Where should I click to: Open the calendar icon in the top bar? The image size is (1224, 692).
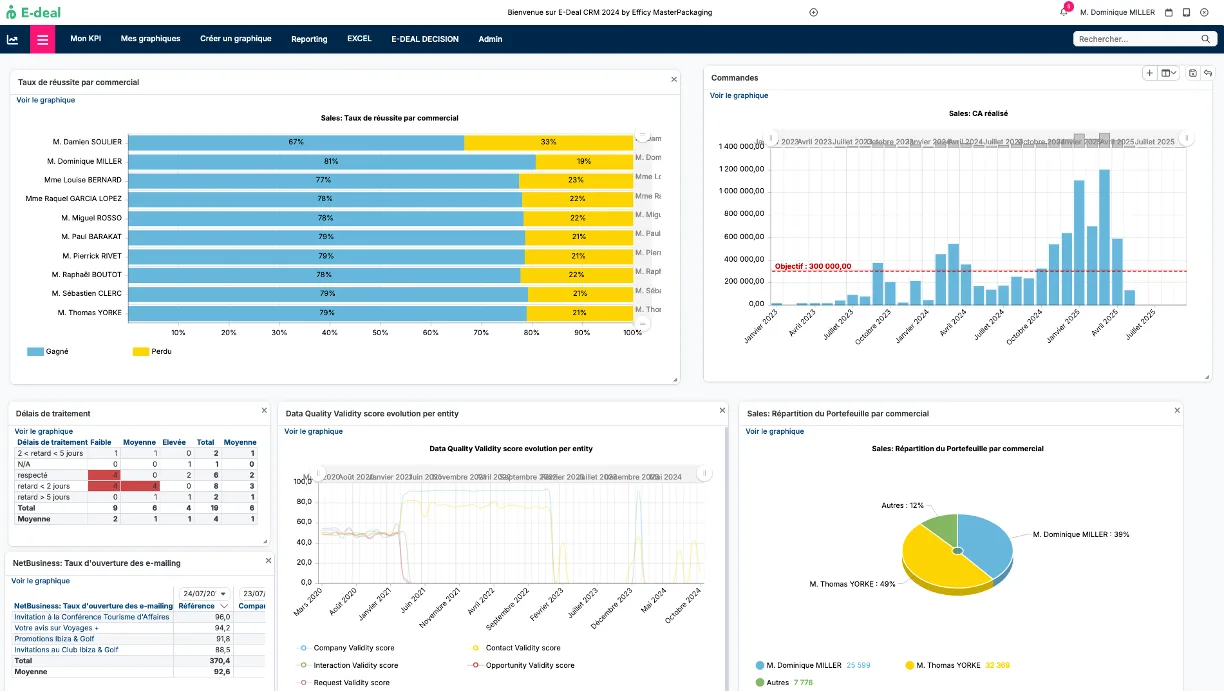click(1167, 12)
